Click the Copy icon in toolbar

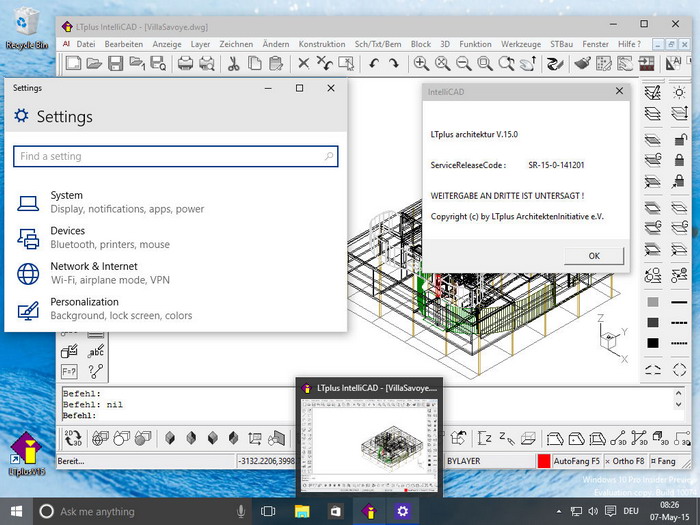point(254,63)
